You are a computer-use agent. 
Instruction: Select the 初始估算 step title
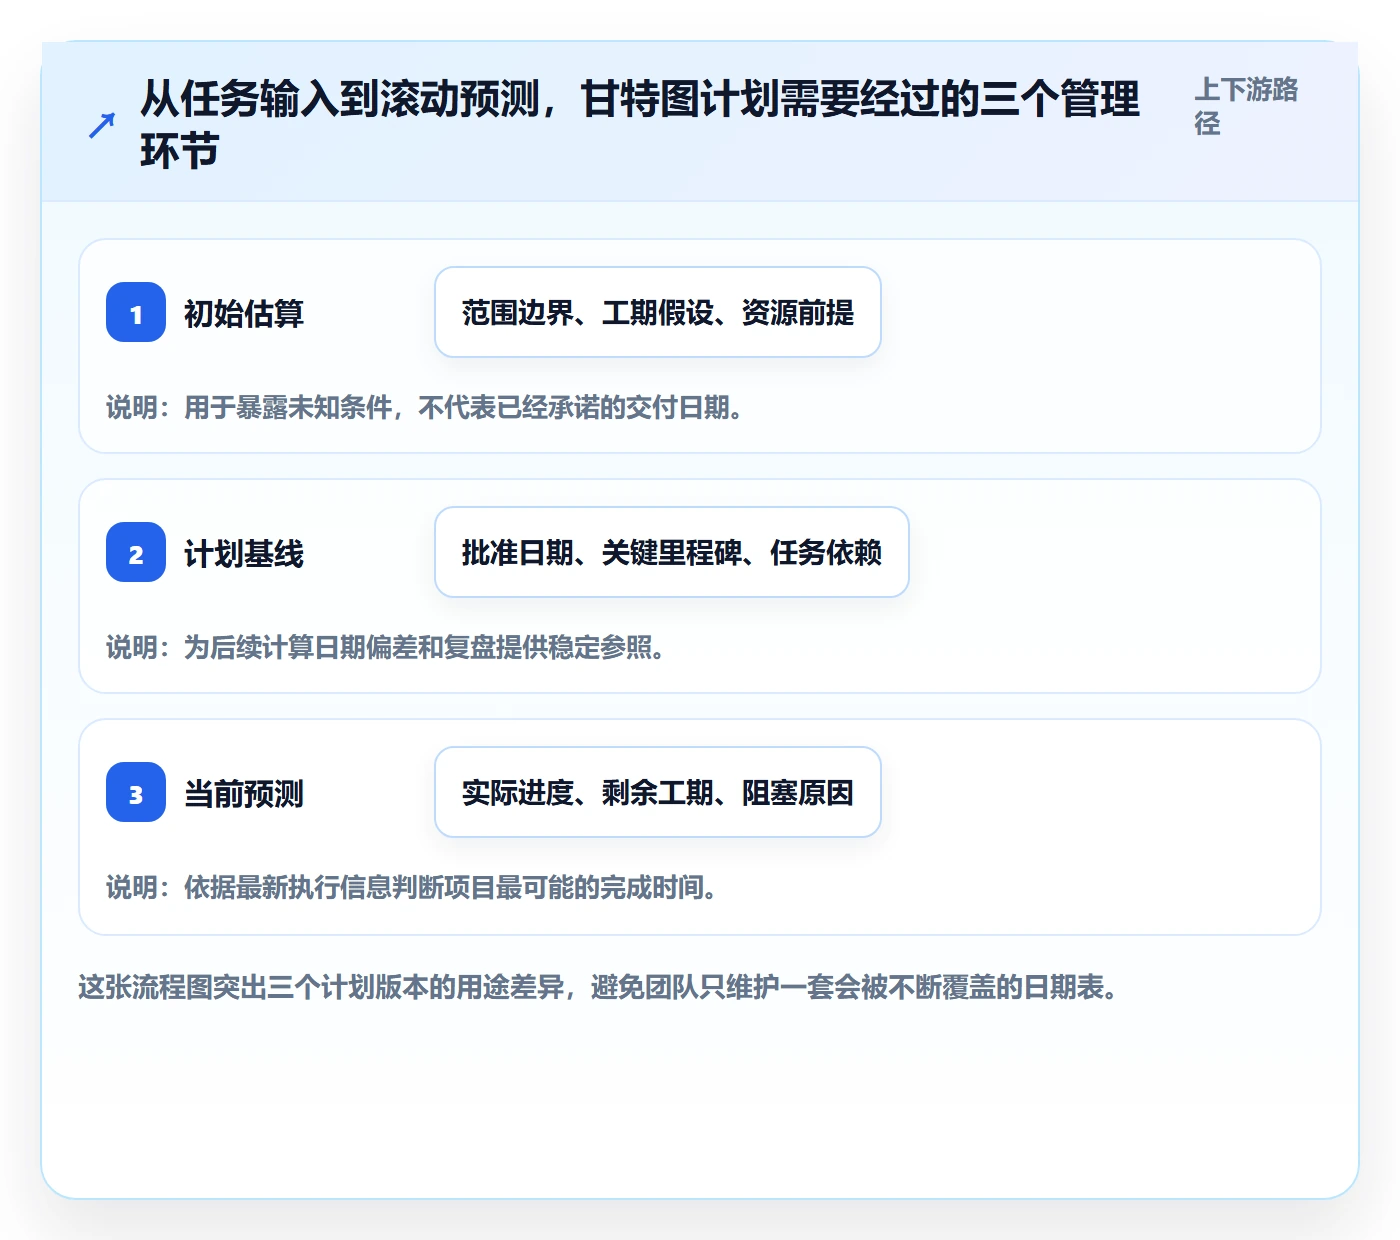[x=244, y=313]
